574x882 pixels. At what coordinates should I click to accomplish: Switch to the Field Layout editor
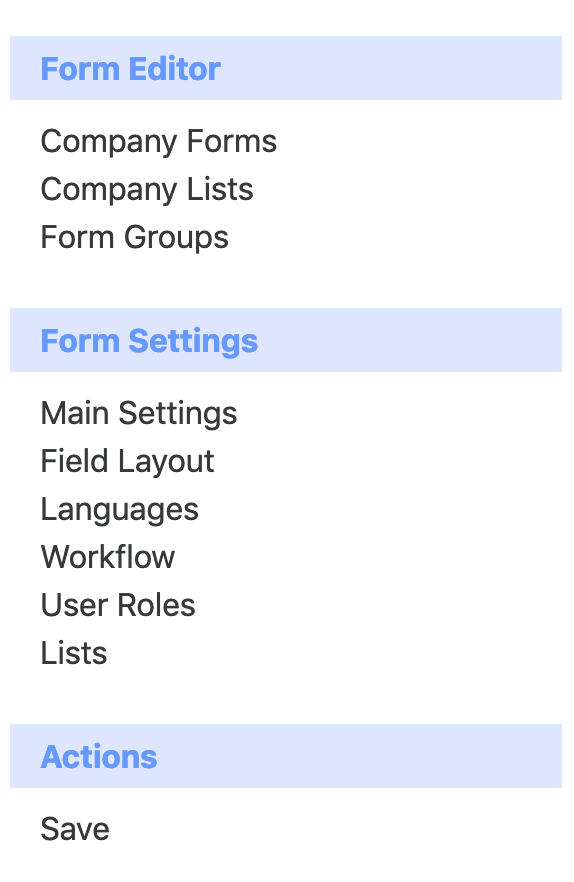click(x=127, y=461)
